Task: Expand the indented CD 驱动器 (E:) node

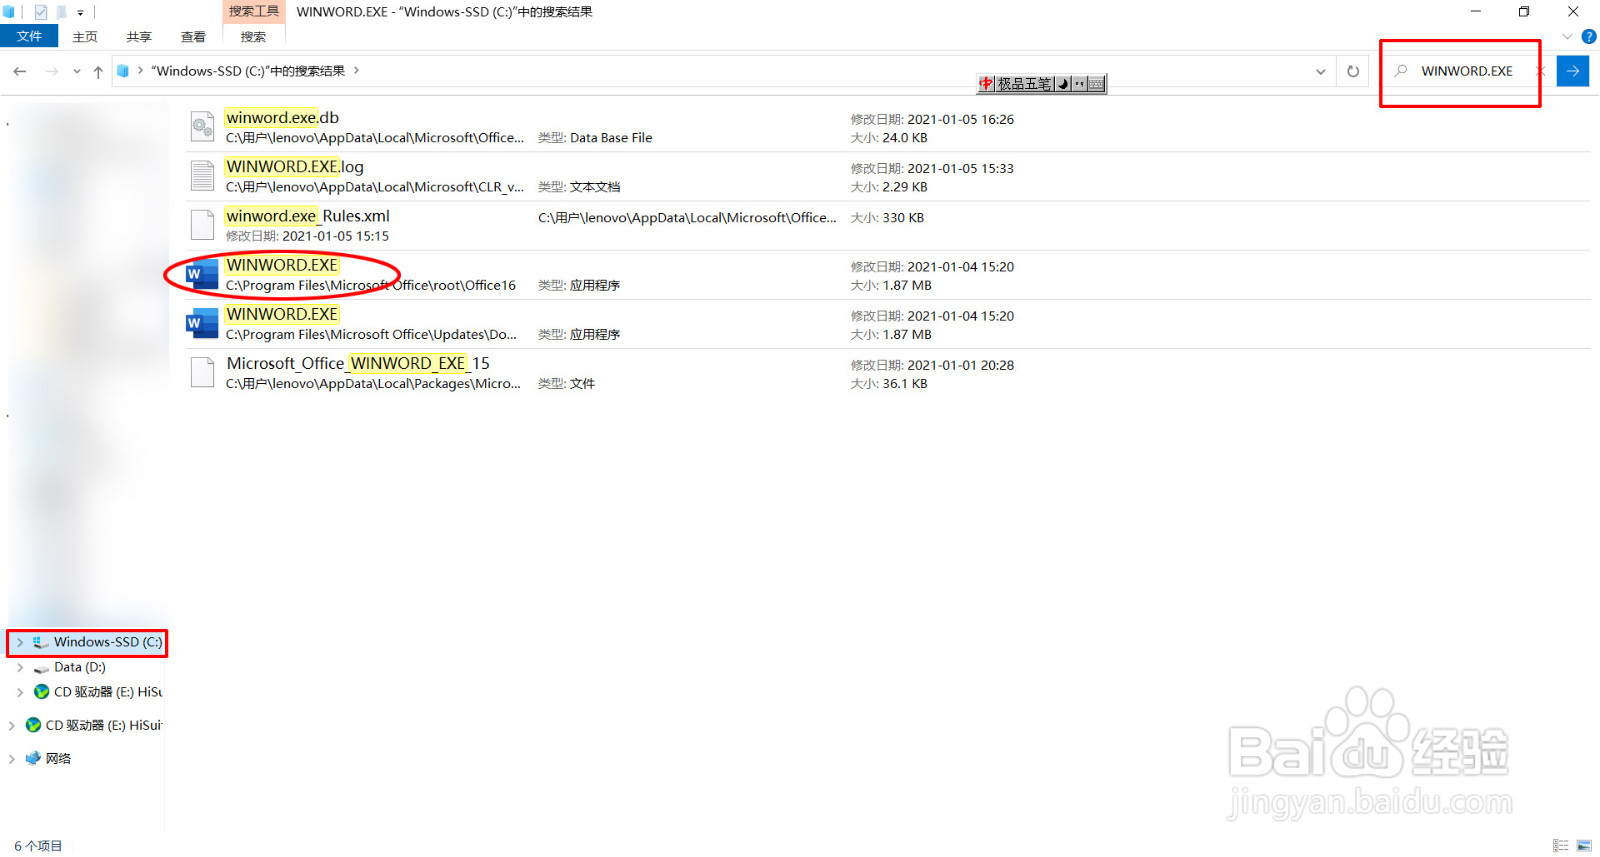Action: 19,692
